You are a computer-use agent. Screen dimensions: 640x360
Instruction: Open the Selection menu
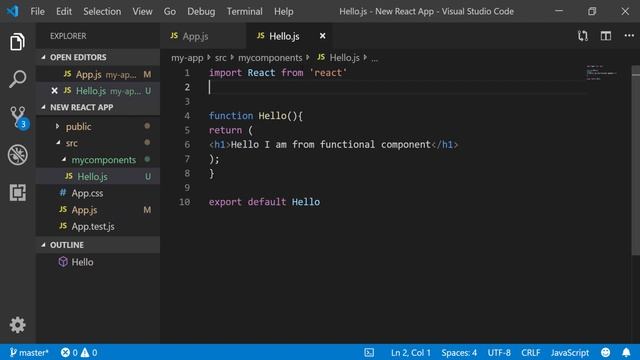[x=102, y=11]
